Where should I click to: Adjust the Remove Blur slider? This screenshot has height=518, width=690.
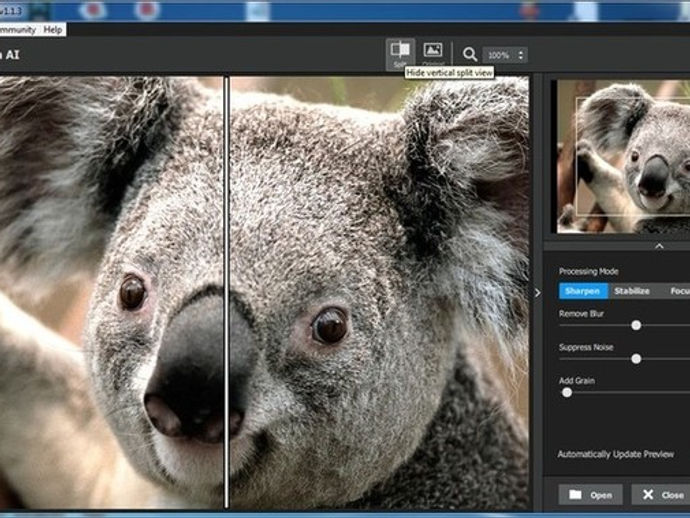(636, 325)
